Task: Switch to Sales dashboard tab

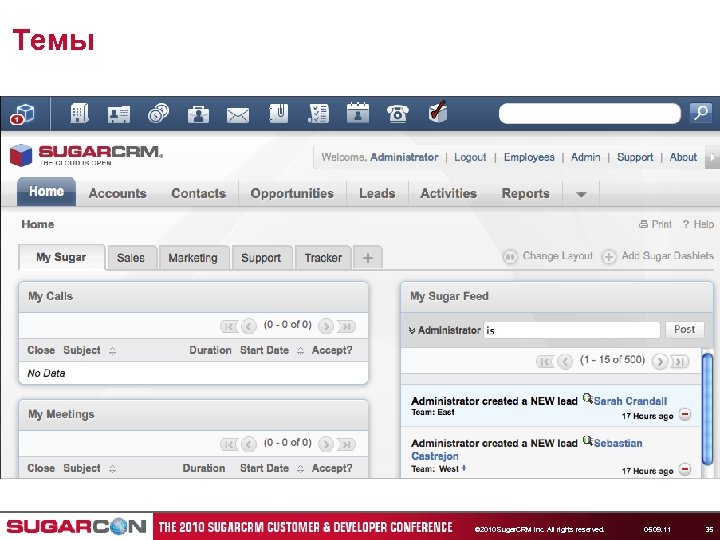Action: (x=131, y=258)
